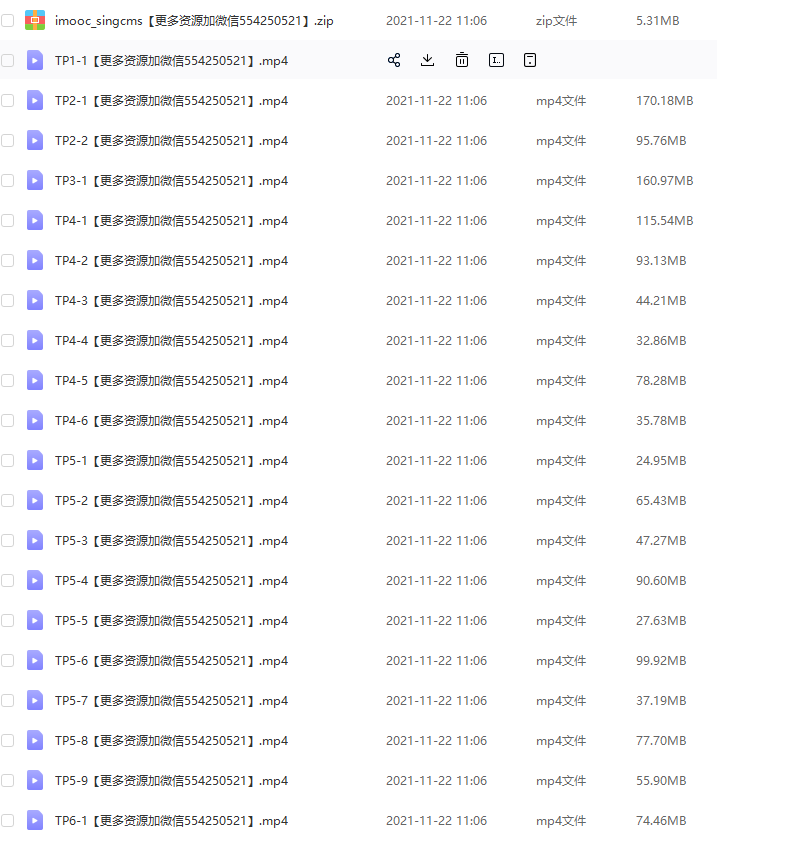Open file name TP2-1 mp4
Image resolution: width=788 pixels, height=842 pixels.
point(171,101)
